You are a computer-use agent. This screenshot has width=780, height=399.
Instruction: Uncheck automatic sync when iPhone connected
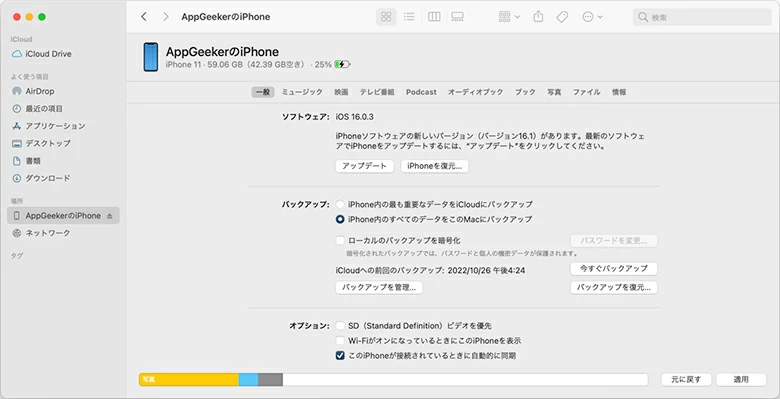pyautogui.click(x=340, y=356)
